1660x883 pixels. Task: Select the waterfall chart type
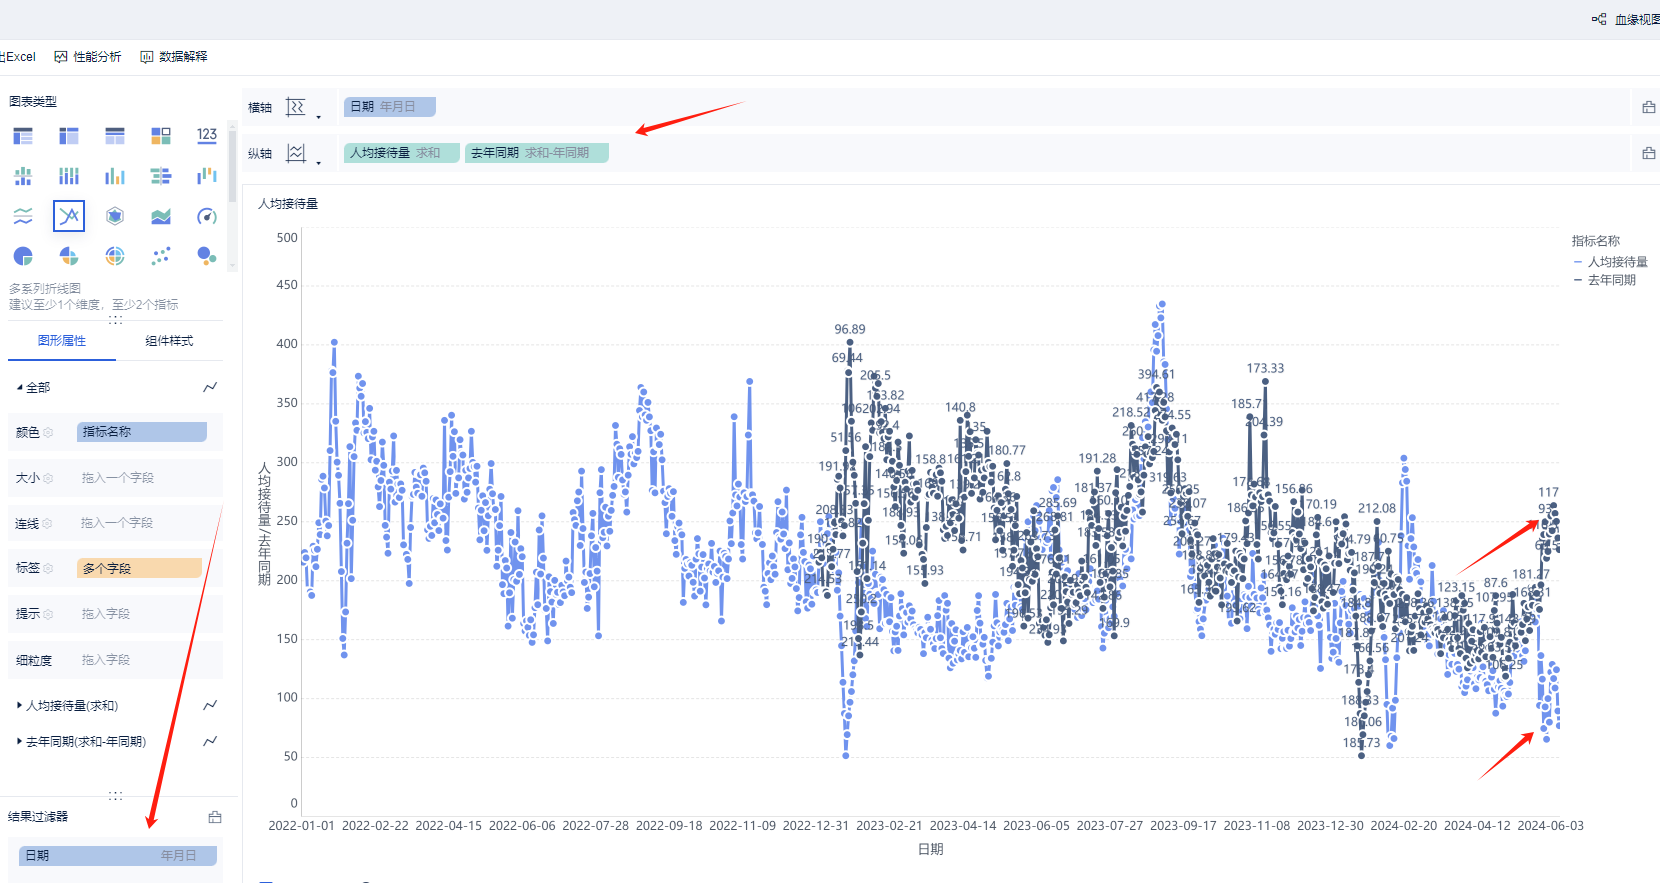coord(207,176)
